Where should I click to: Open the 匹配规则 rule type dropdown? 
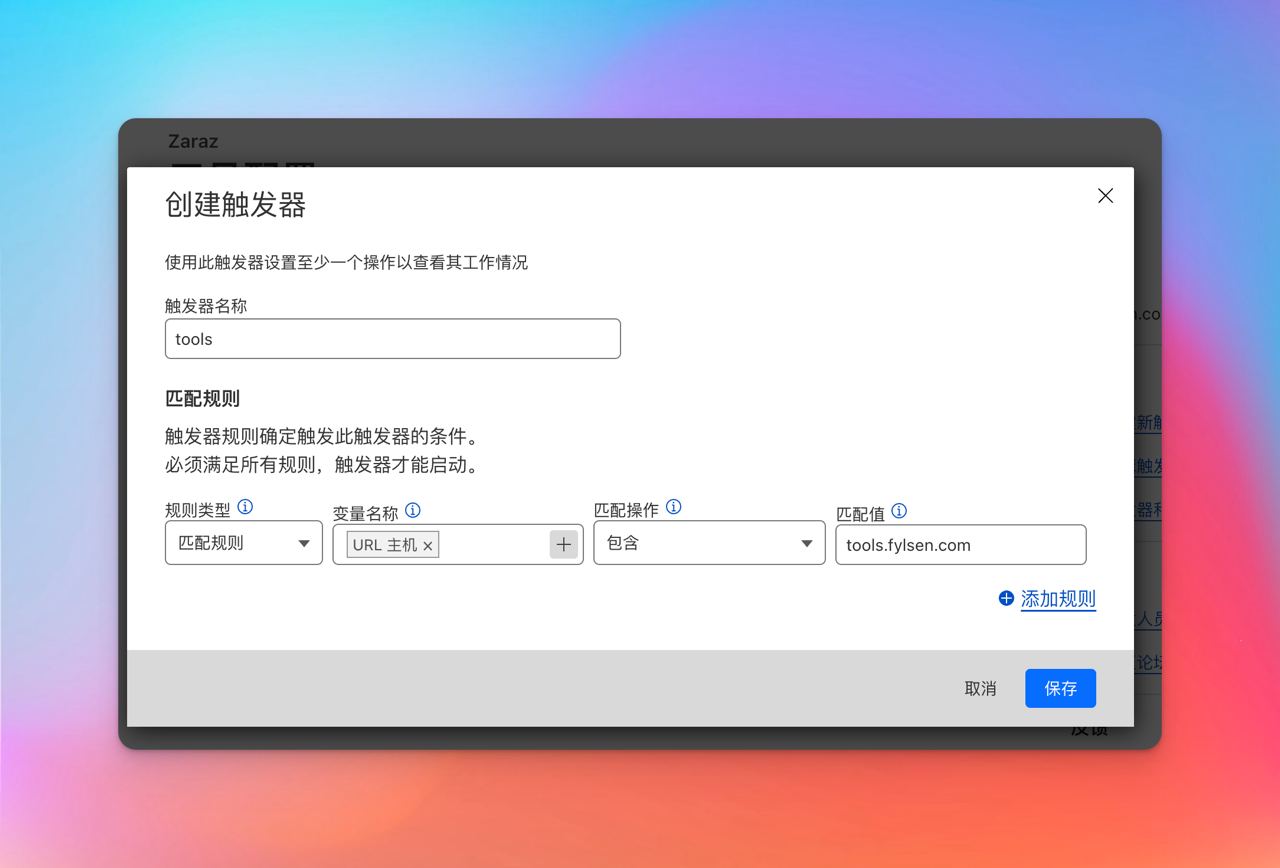tap(244, 543)
